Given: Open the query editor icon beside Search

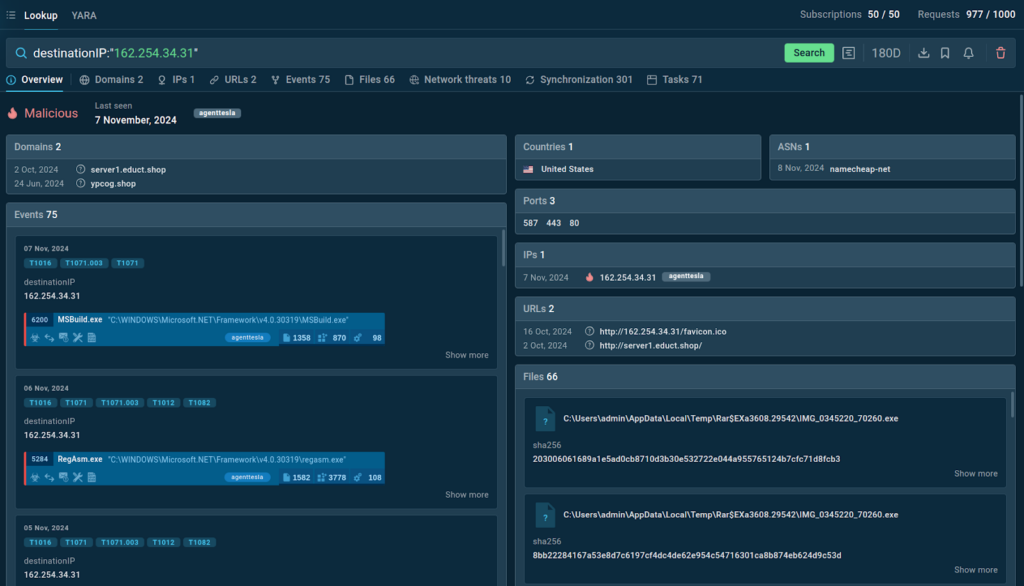Looking at the screenshot, I should 849,53.
